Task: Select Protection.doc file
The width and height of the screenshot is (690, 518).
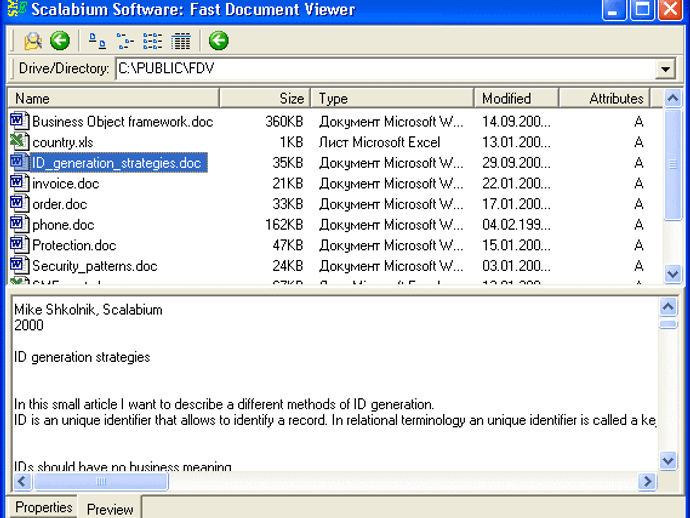Action: pyautogui.click(x=74, y=245)
